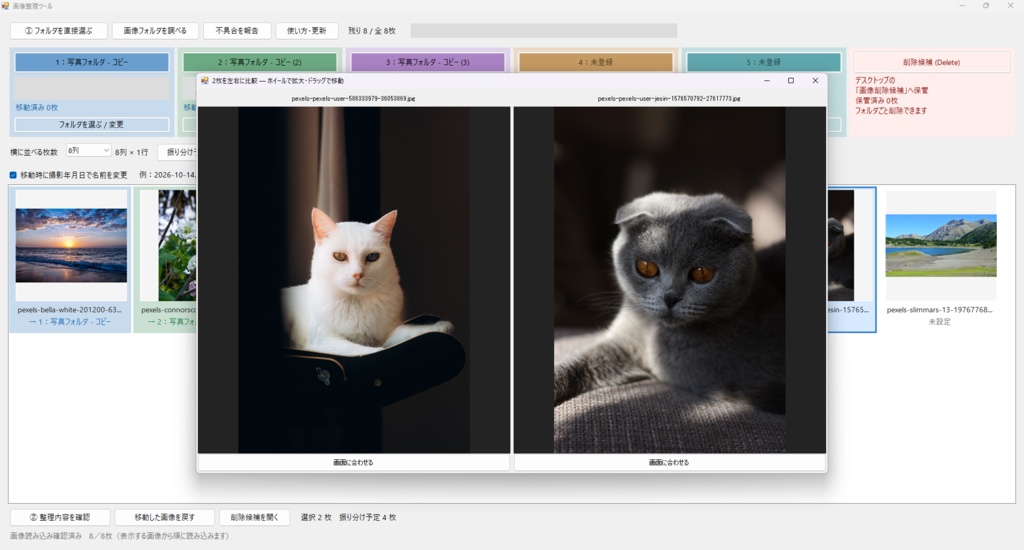Click フォルダを選ぶ / 変更 under slot 1
This screenshot has height=550, width=1024.
tap(91, 124)
